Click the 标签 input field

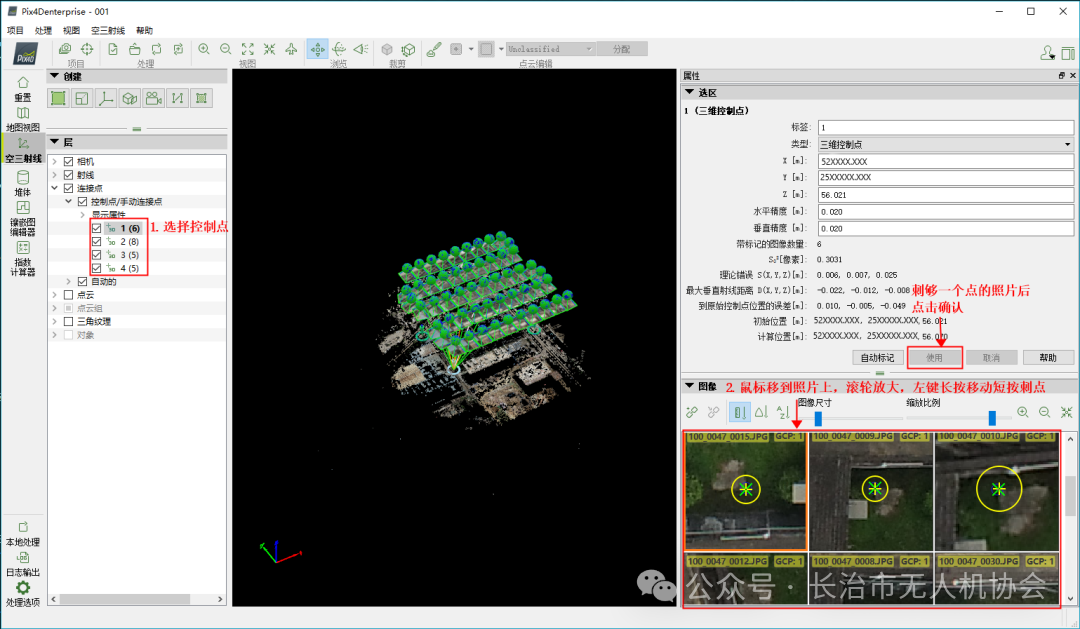click(946, 127)
